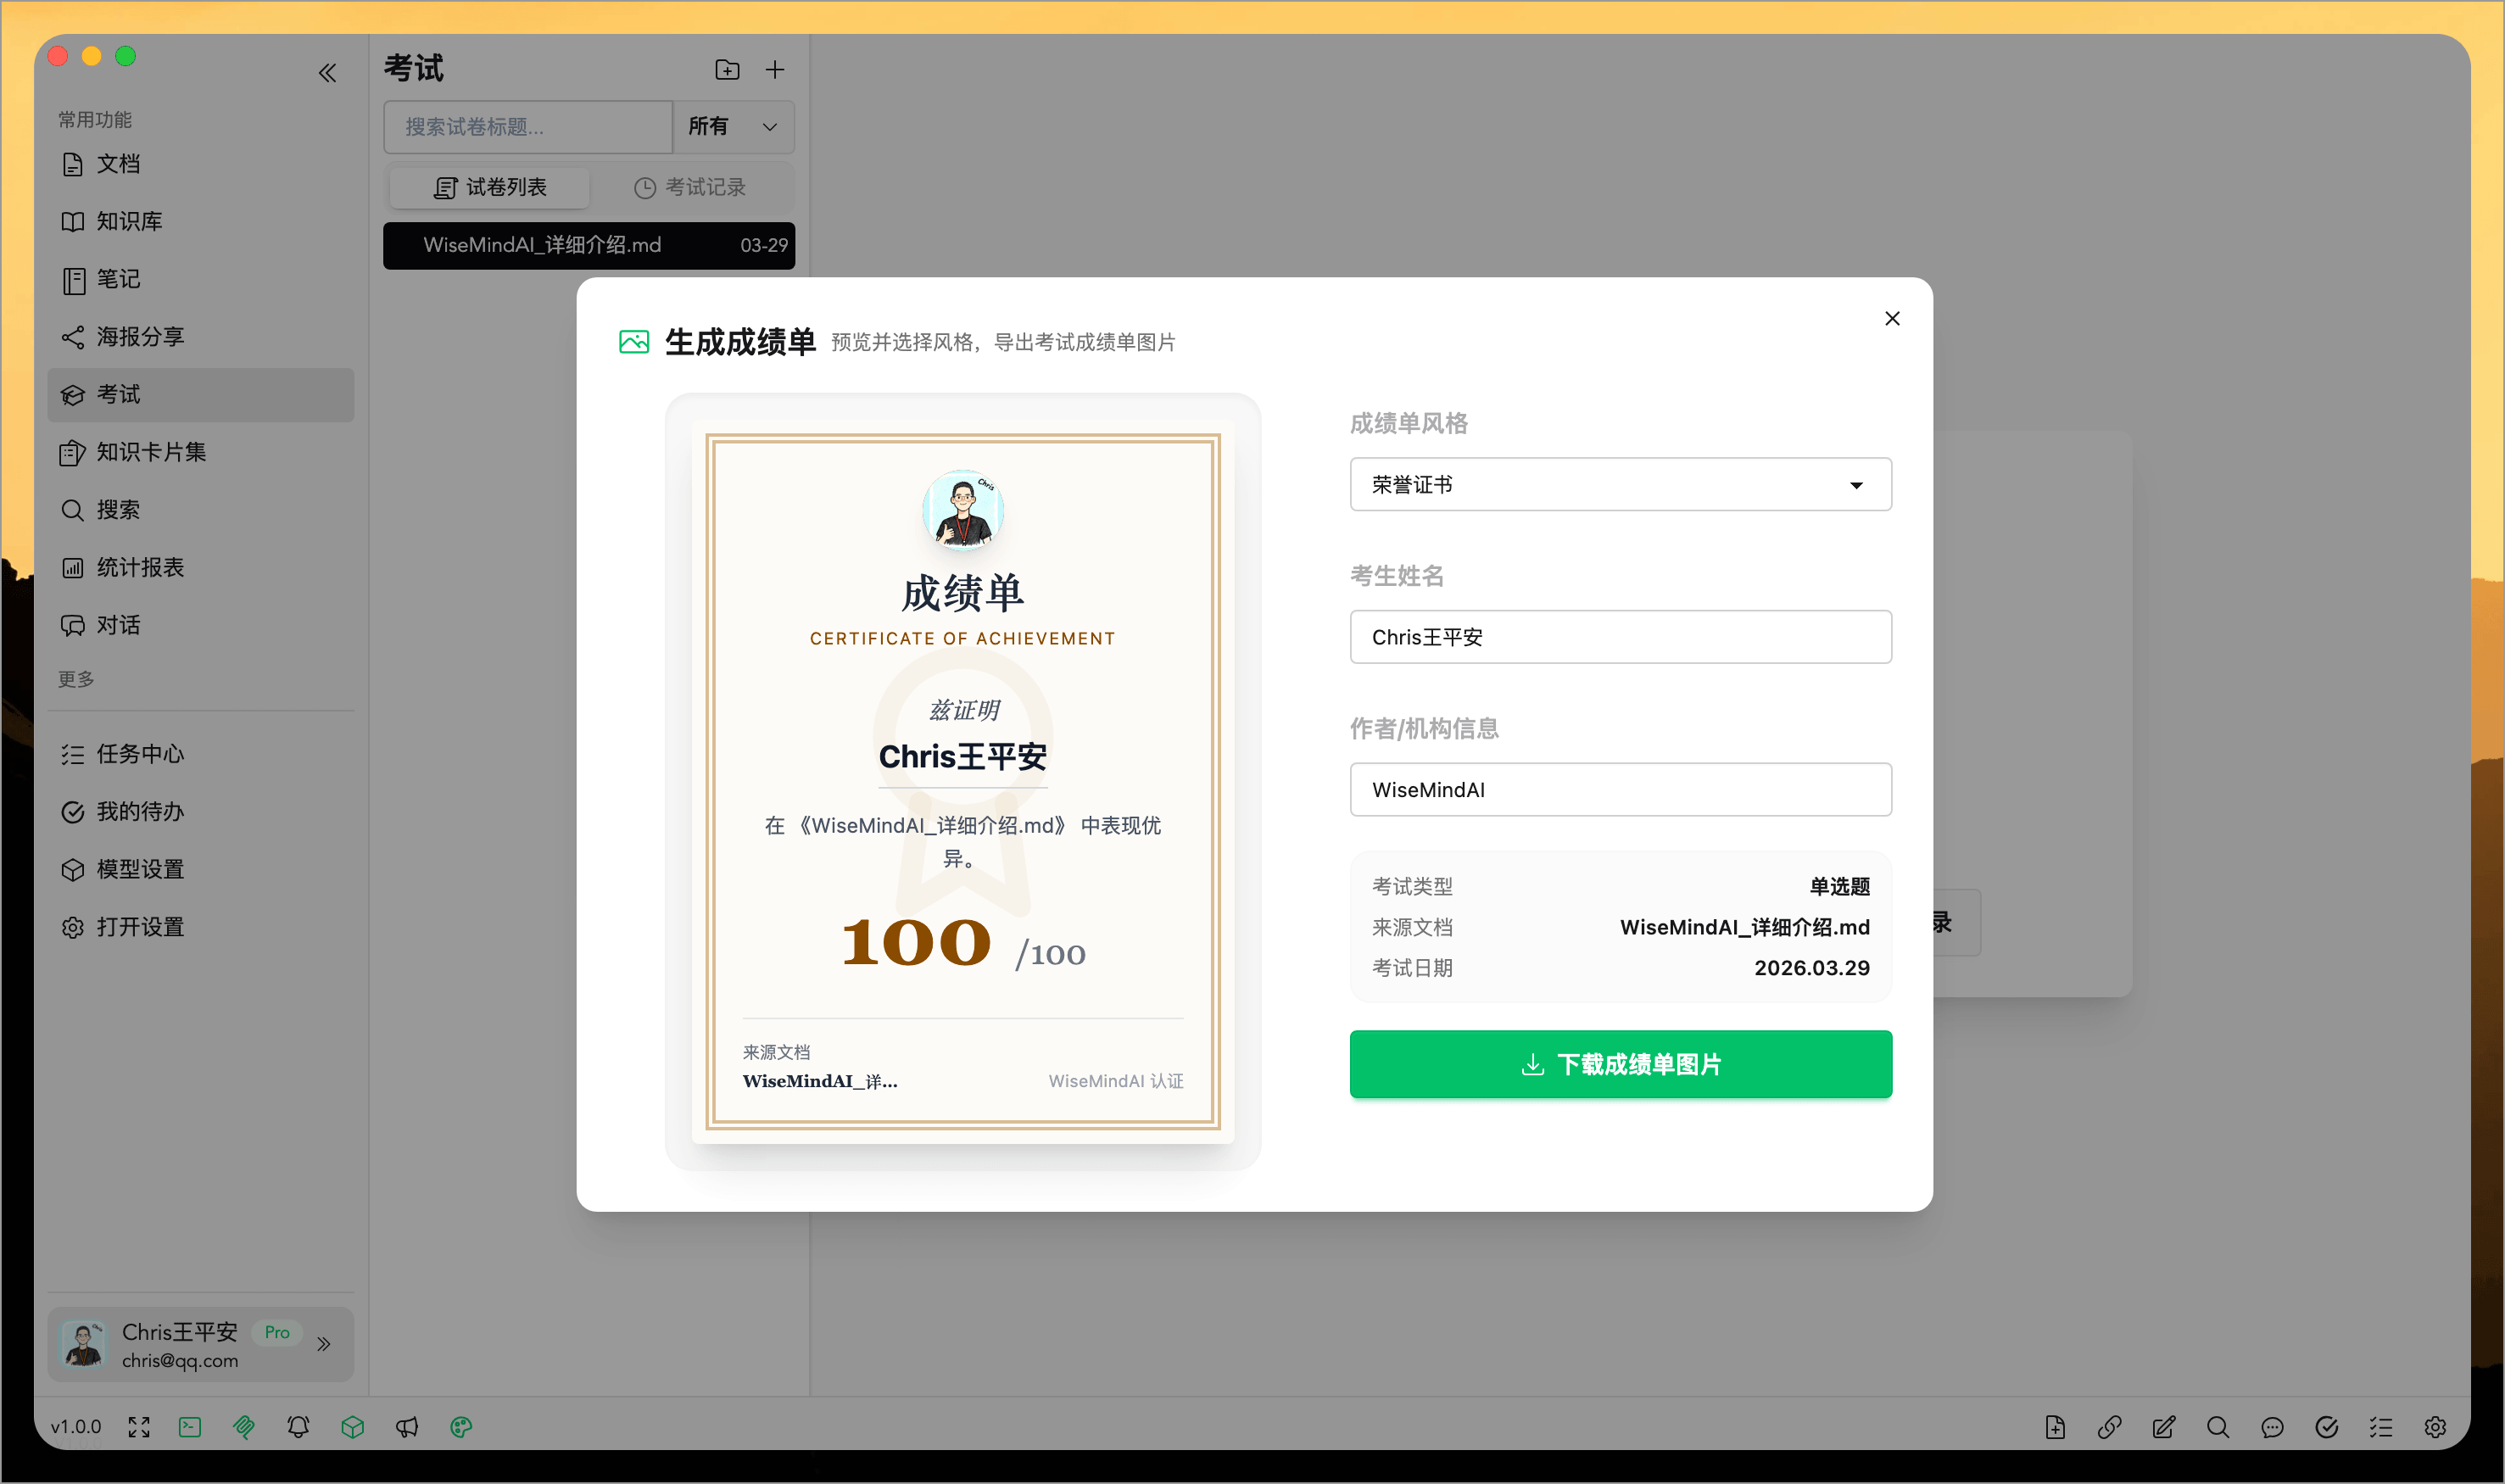Open the megaphone announcement icon
The image size is (2505, 1484).
[x=406, y=1427]
